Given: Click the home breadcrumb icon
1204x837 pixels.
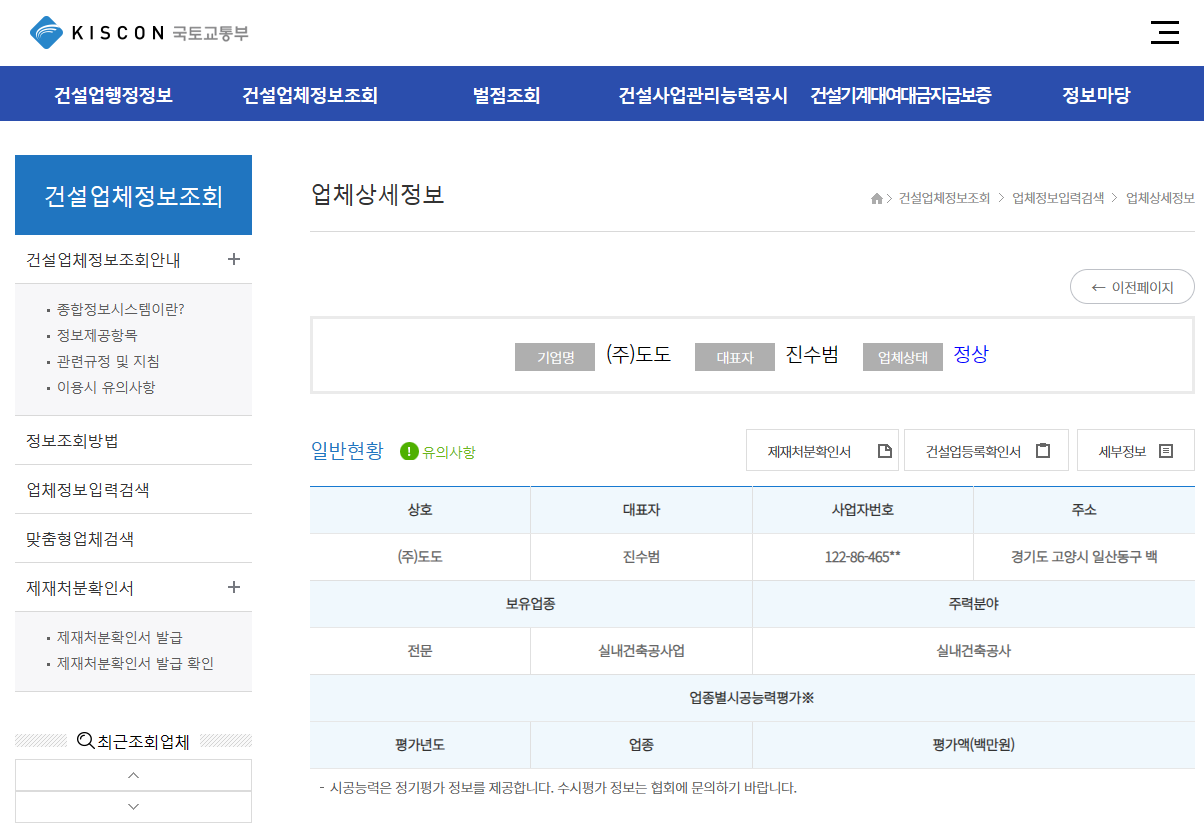Looking at the screenshot, I should pos(877,198).
